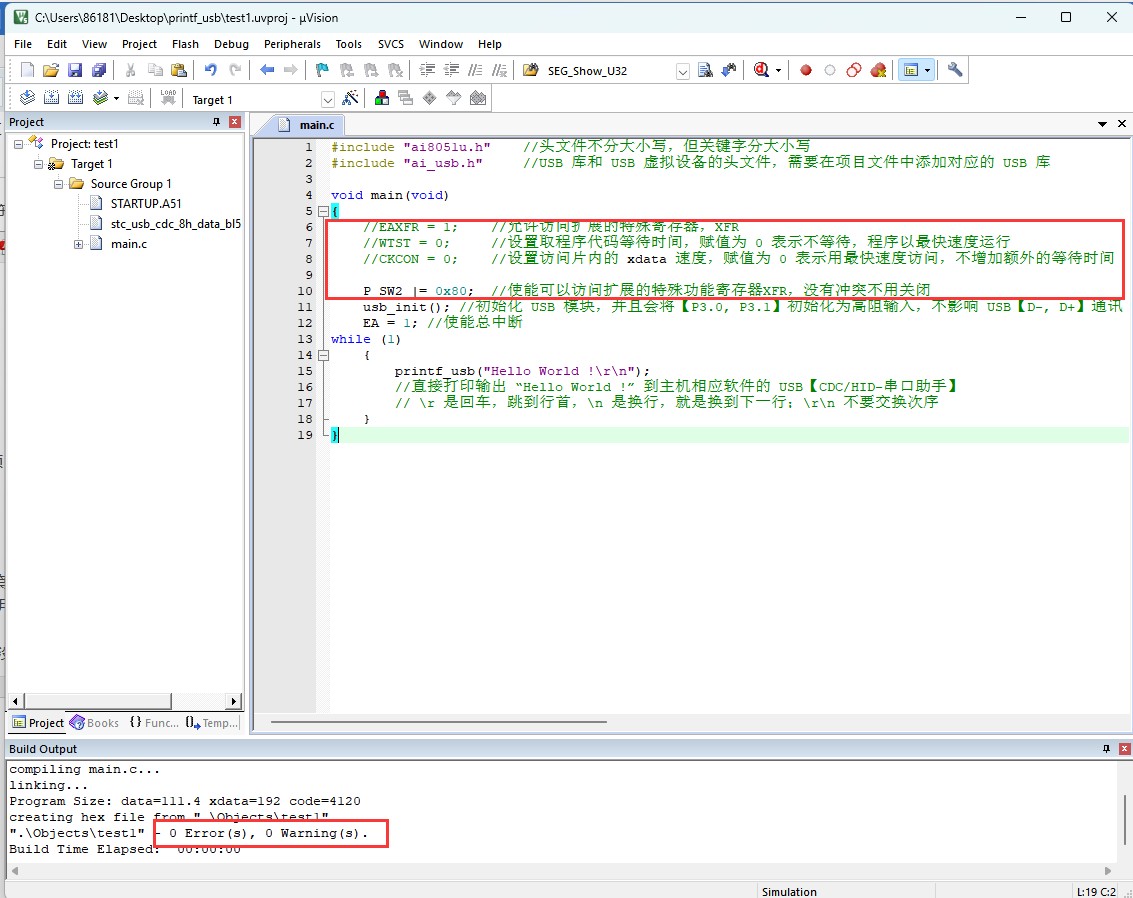Save all files
1133x898 pixels.
[99, 70]
